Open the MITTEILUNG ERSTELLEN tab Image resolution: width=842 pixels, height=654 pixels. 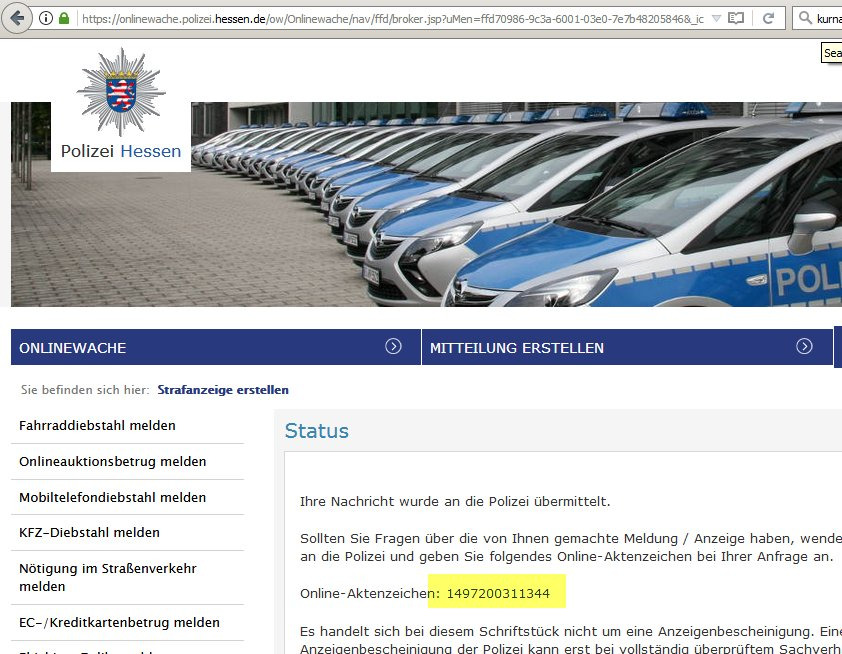[x=517, y=348]
